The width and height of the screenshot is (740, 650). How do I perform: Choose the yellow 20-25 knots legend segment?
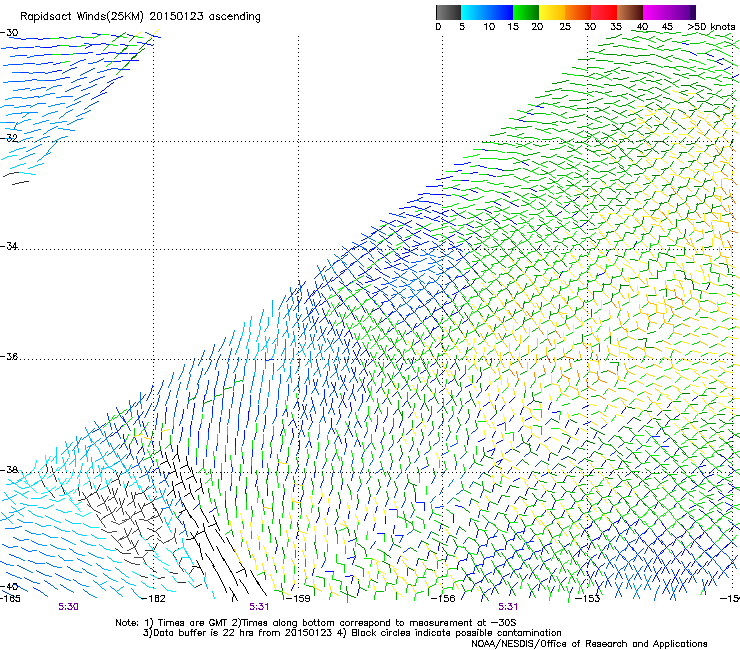tap(552, 12)
